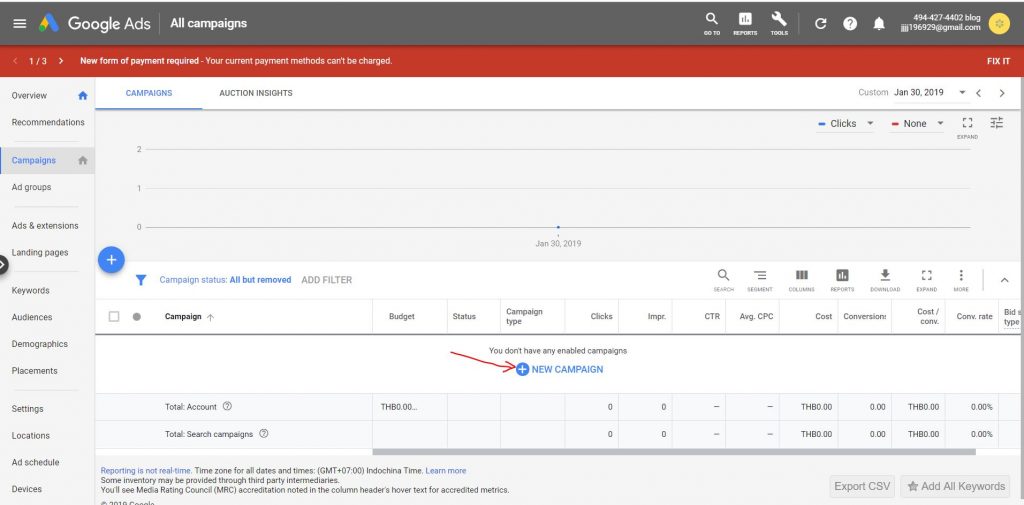Open Overview in sidebar
The height and width of the screenshot is (505, 1024).
(29, 95)
